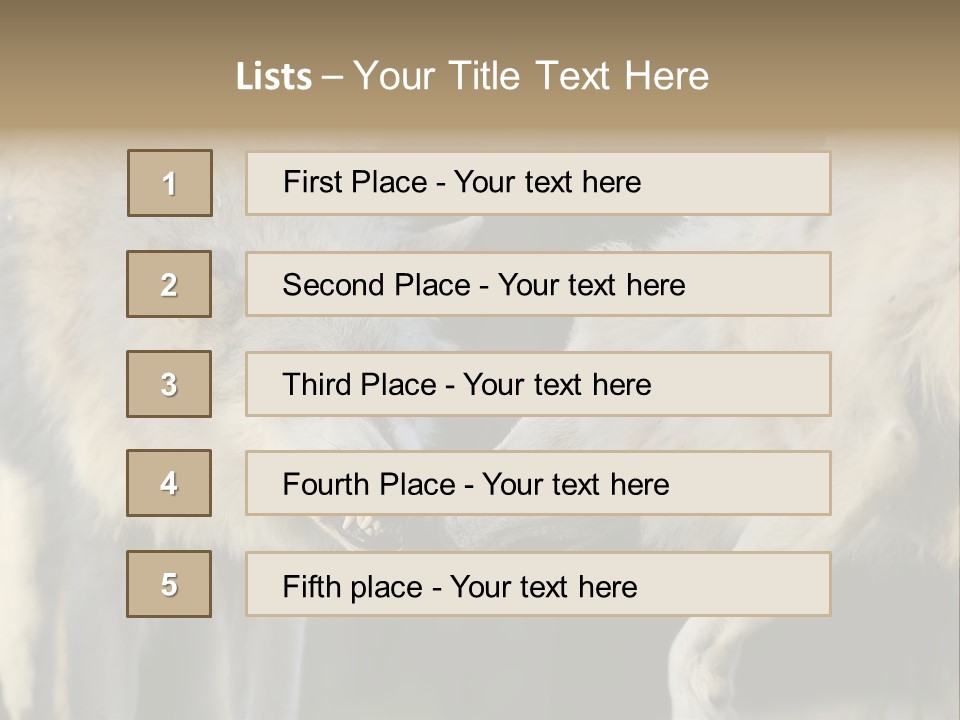
Task: Select the number 4 square
Action: [169, 483]
